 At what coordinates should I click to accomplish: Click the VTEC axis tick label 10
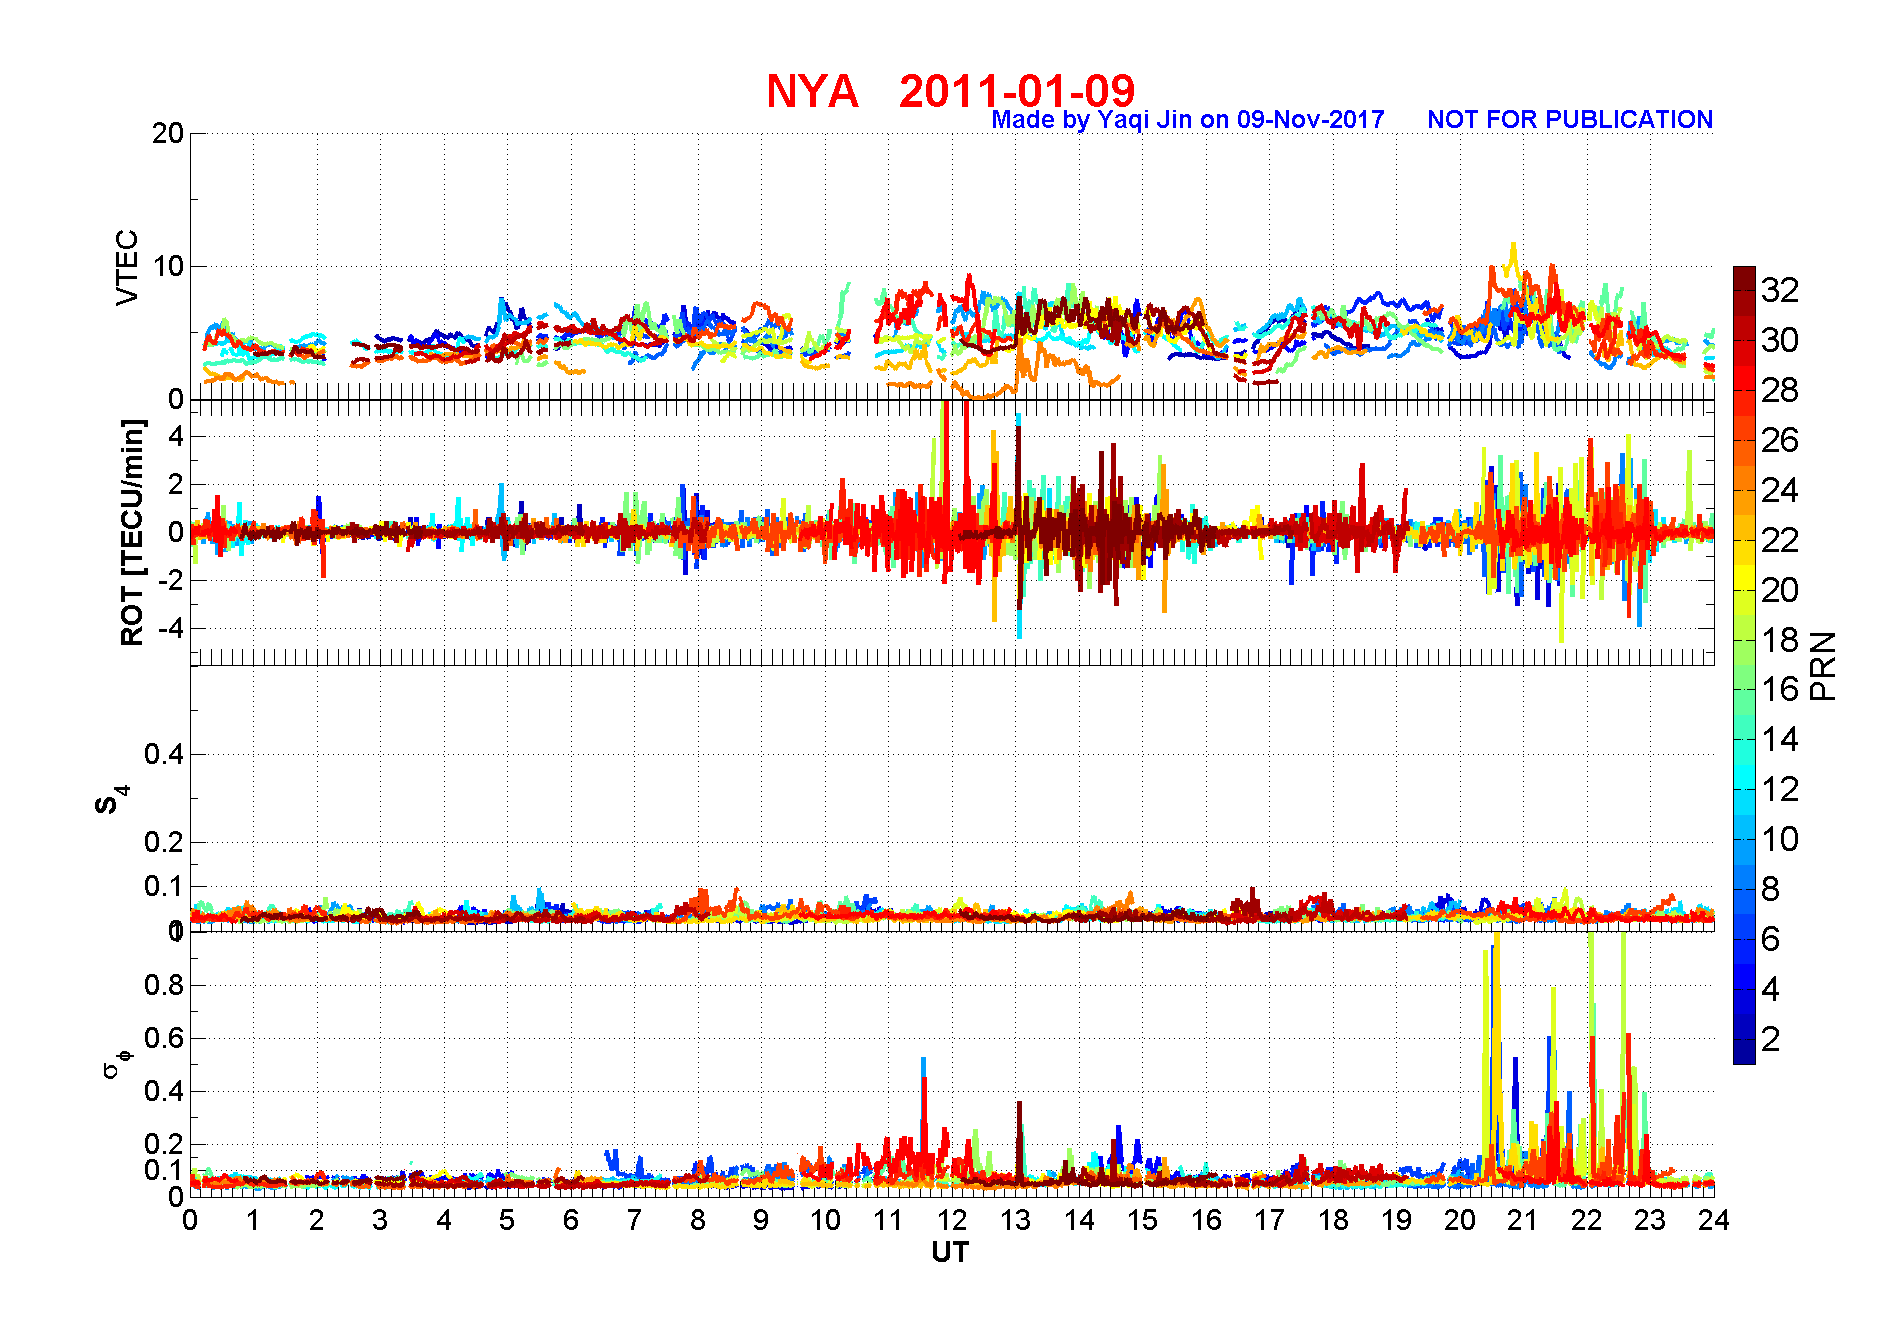(x=168, y=267)
